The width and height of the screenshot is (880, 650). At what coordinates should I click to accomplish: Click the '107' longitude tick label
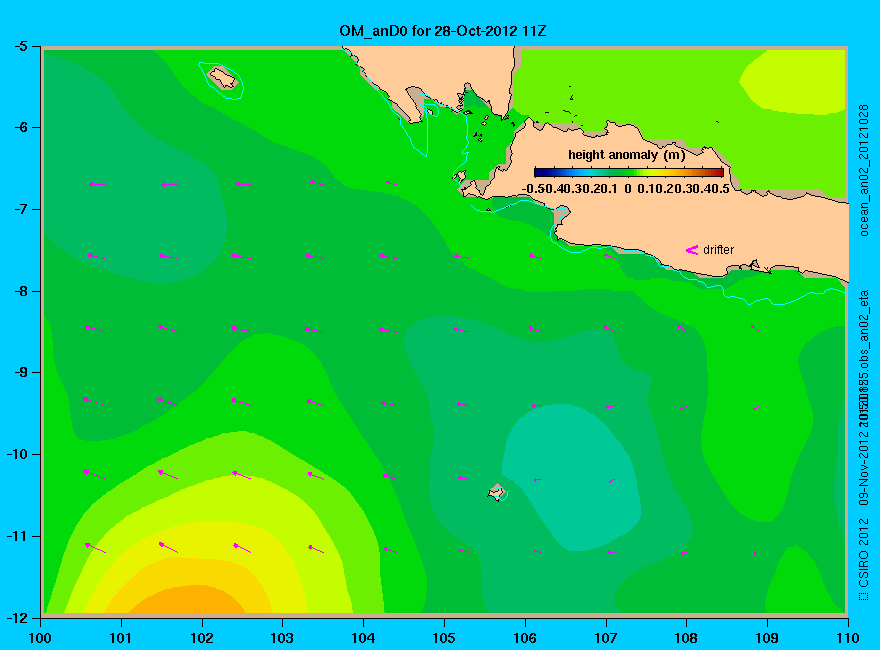[606, 638]
